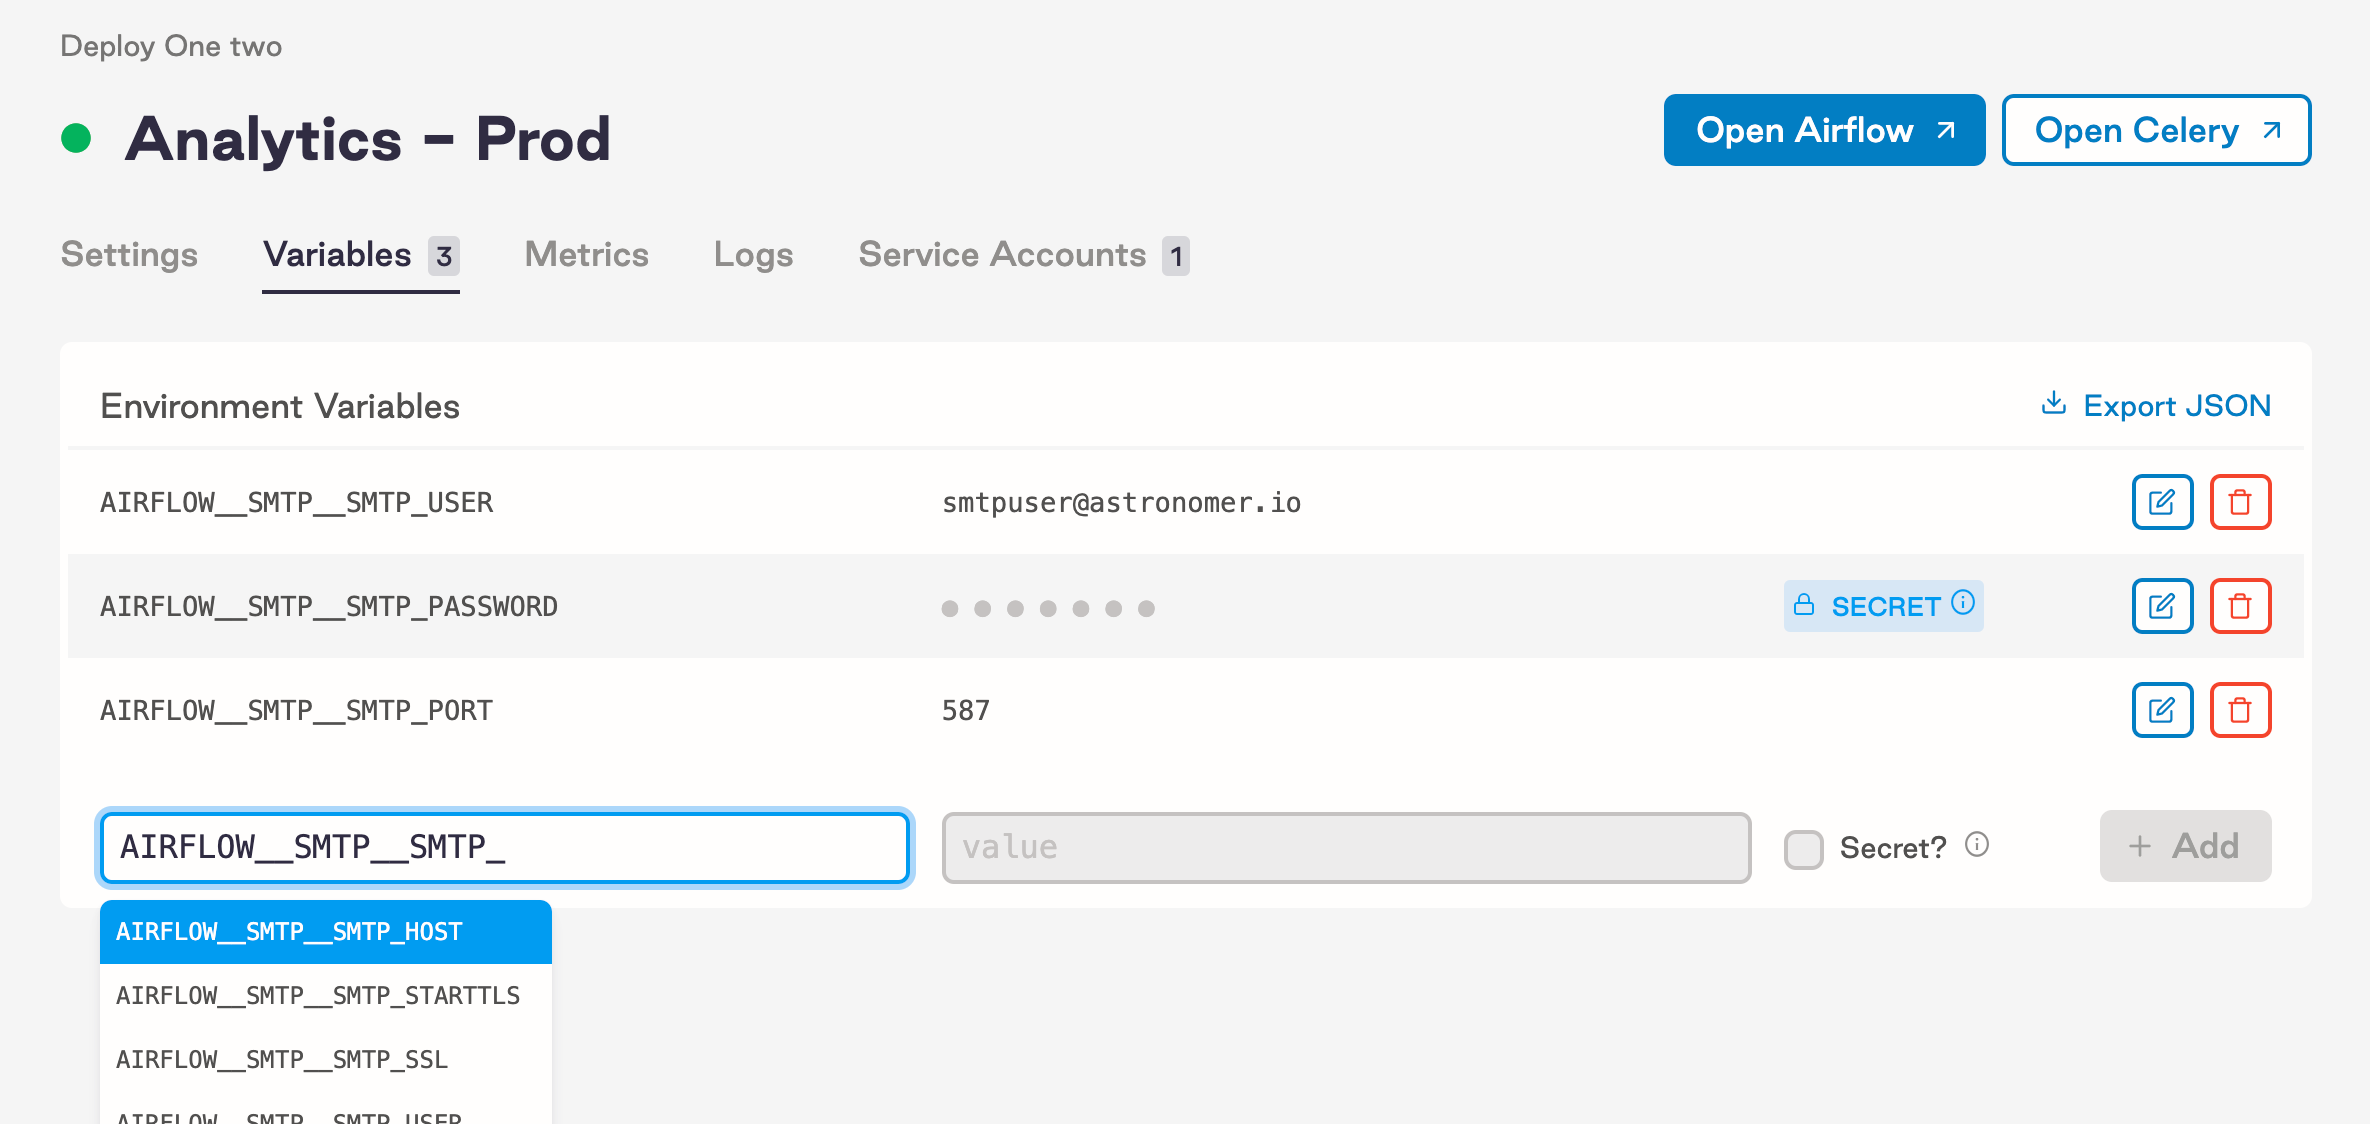This screenshot has height=1124, width=2370.
Task: Click the lock icon on the SECRET badge
Action: [x=1806, y=605]
